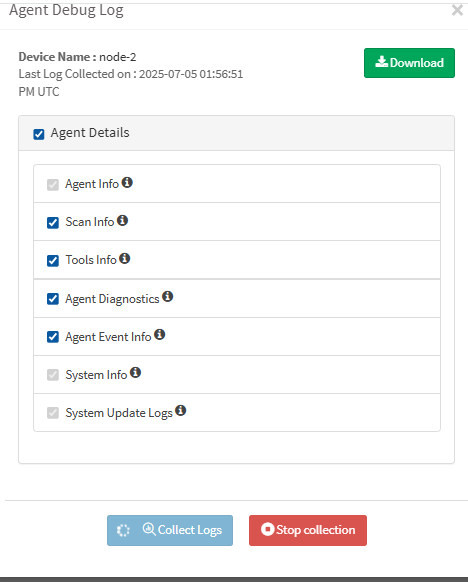This screenshot has width=468, height=582.
Task: Uncheck the Tools Info checkbox
Action: pos(53,261)
